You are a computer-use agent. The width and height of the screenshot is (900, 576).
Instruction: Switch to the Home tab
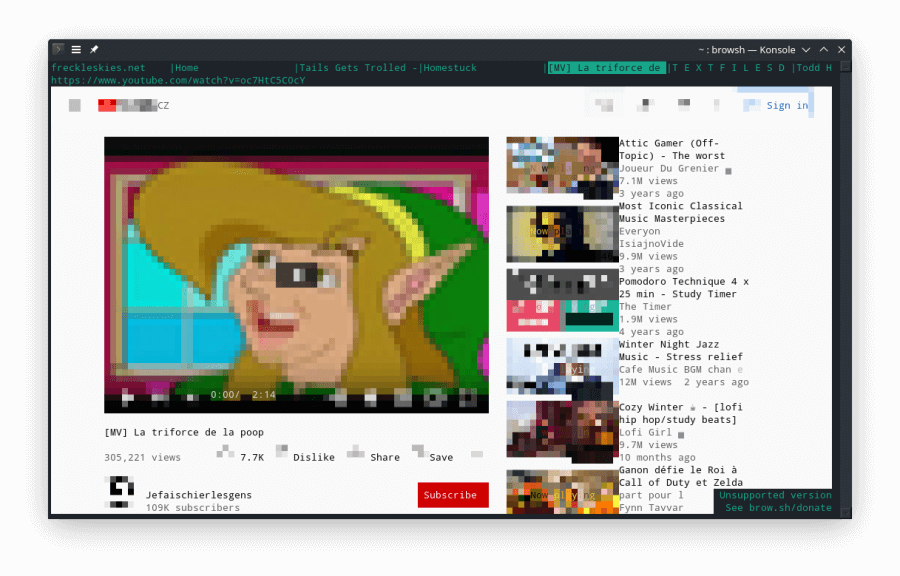coord(187,68)
